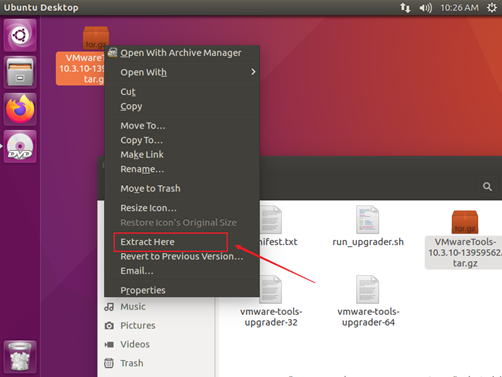
Task: Choose Cut from context menu
Action: [182, 91]
